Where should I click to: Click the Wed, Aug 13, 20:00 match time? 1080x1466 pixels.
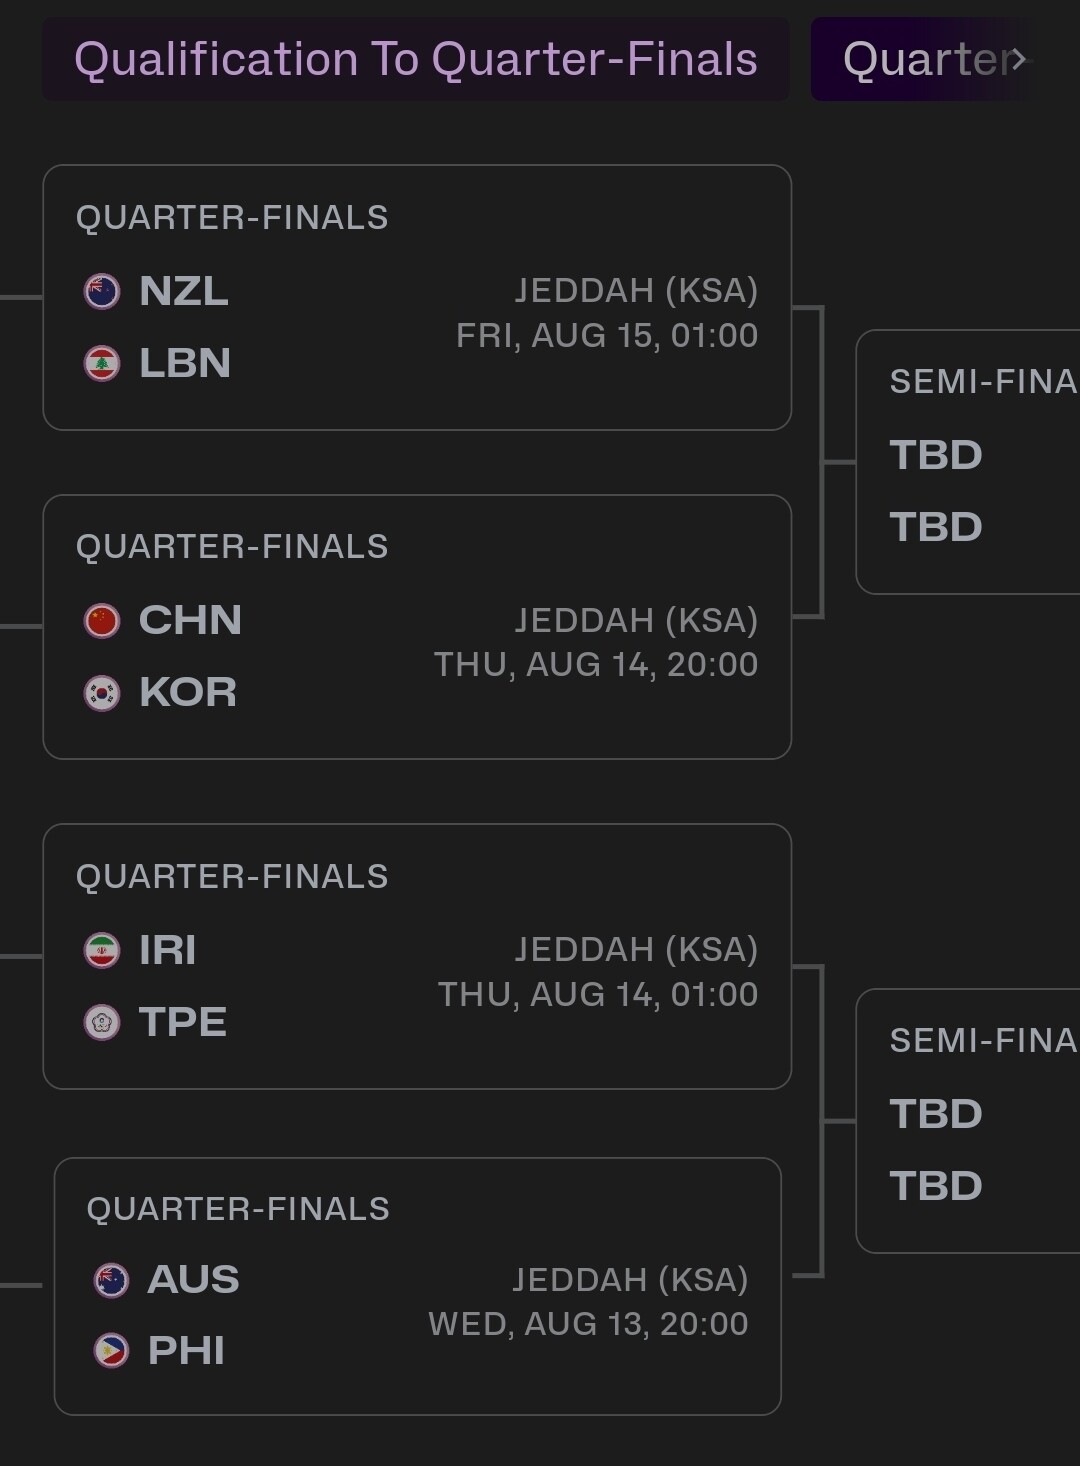coord(588,1324)
